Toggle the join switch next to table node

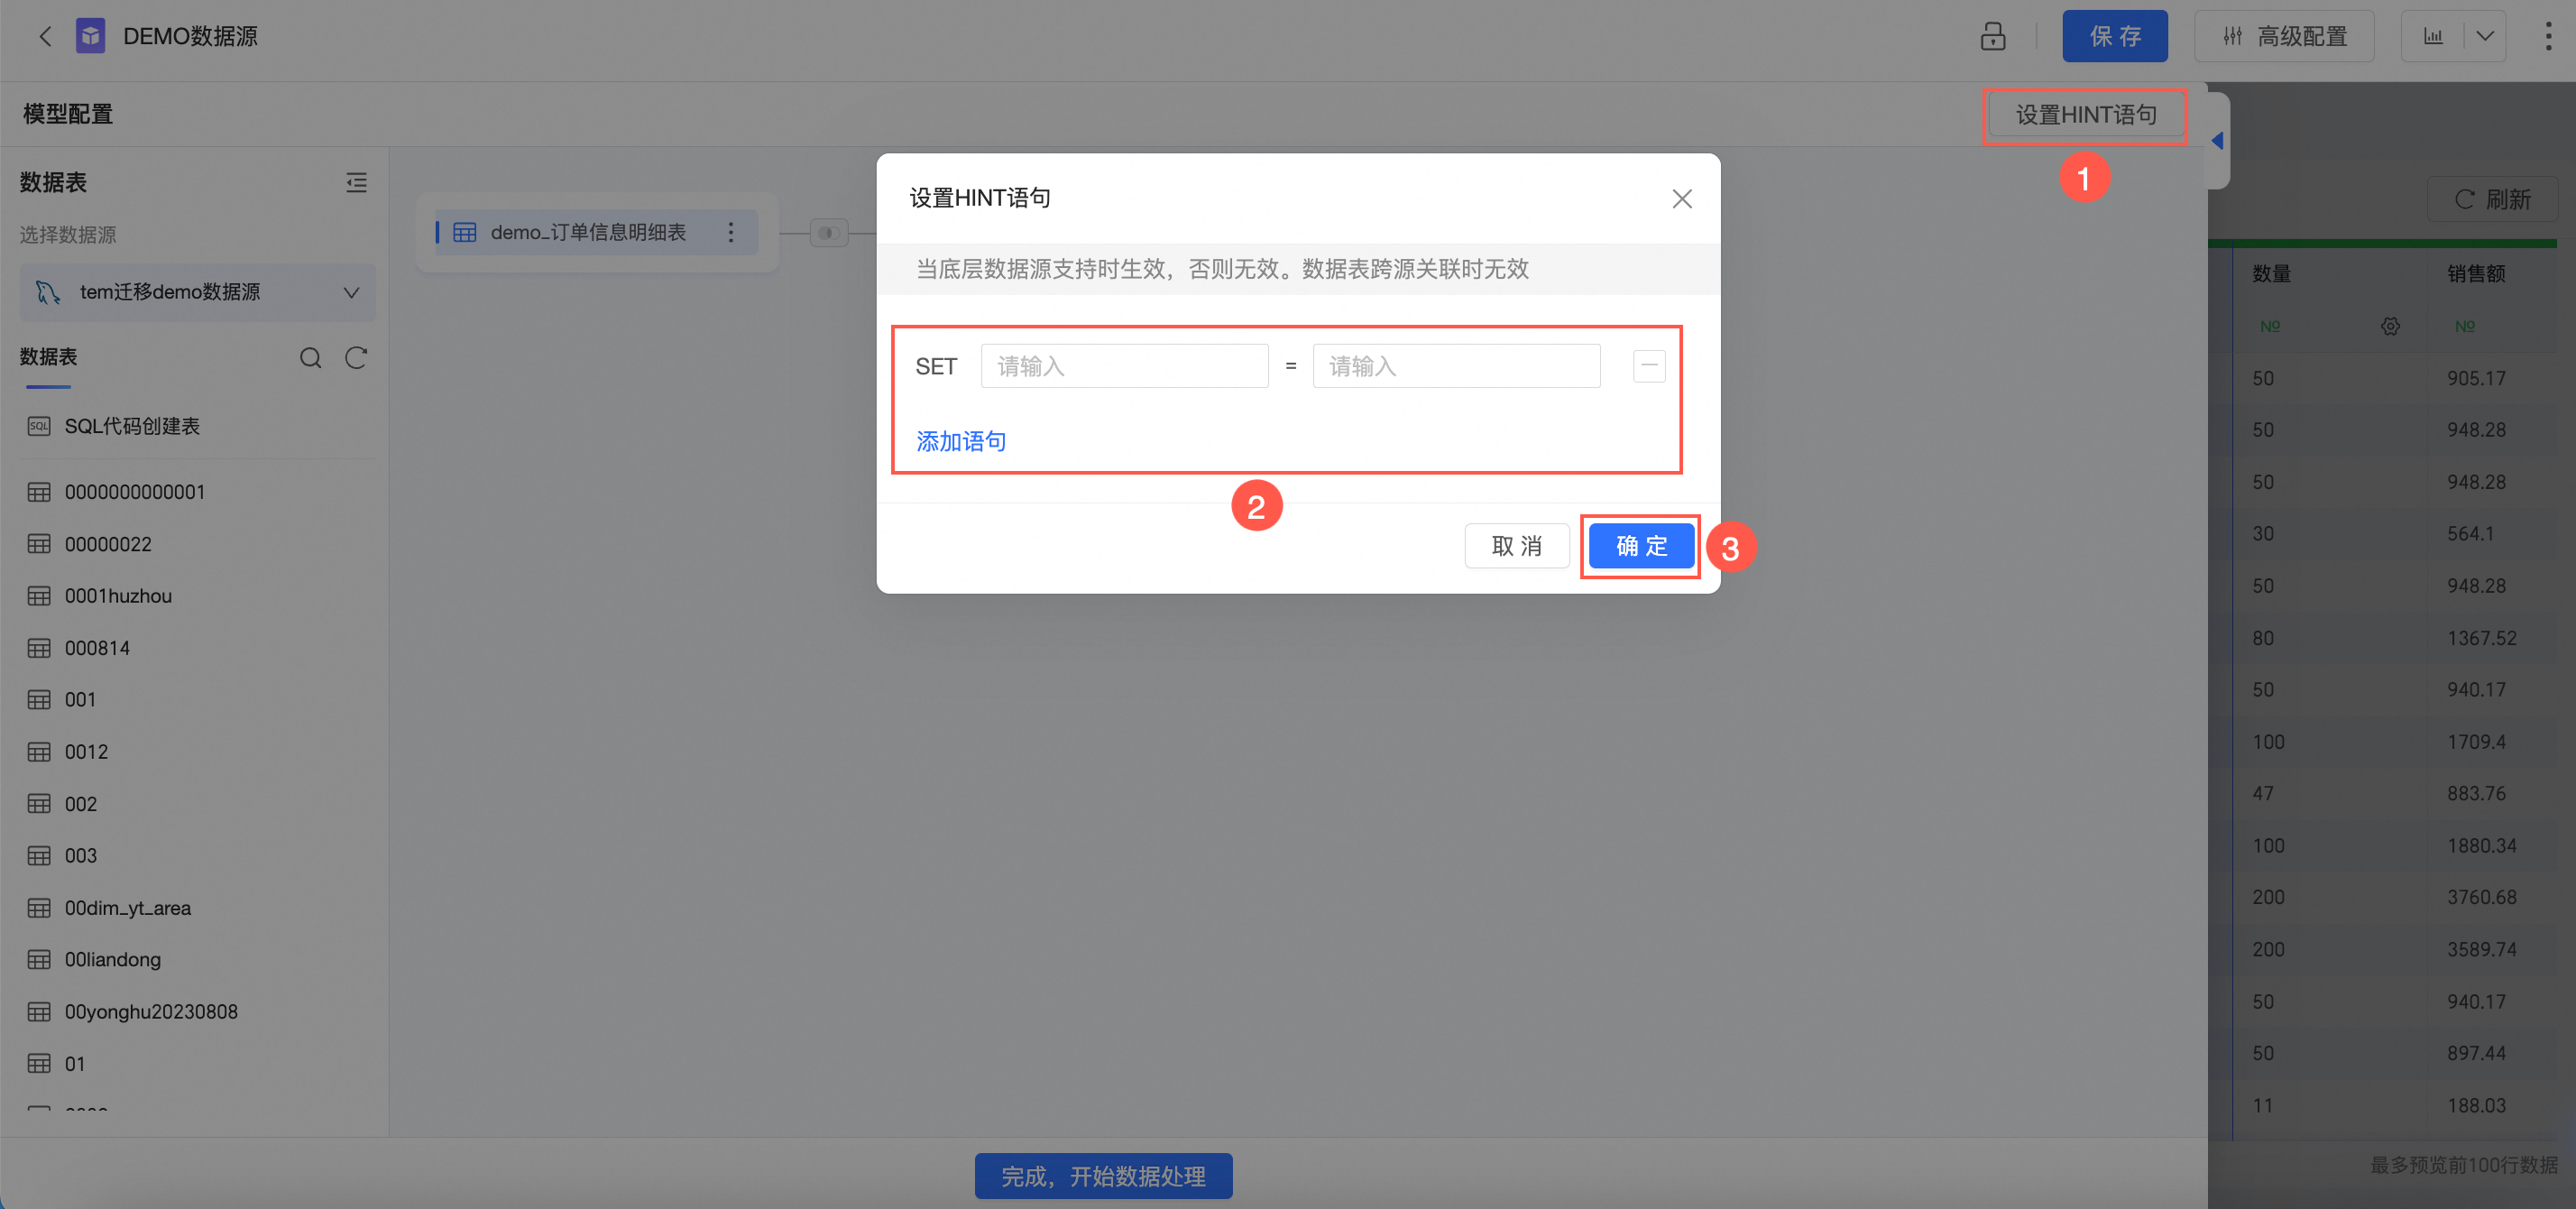click(x=828, y=233)
